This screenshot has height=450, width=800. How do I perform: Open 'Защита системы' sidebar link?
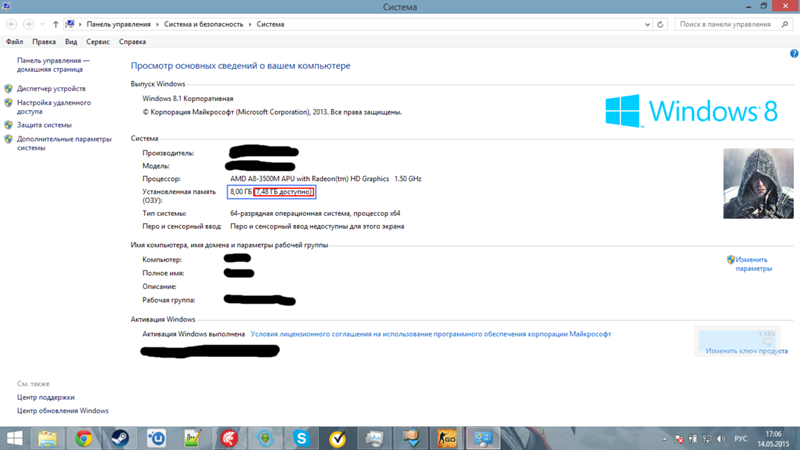tap(44, 125)
